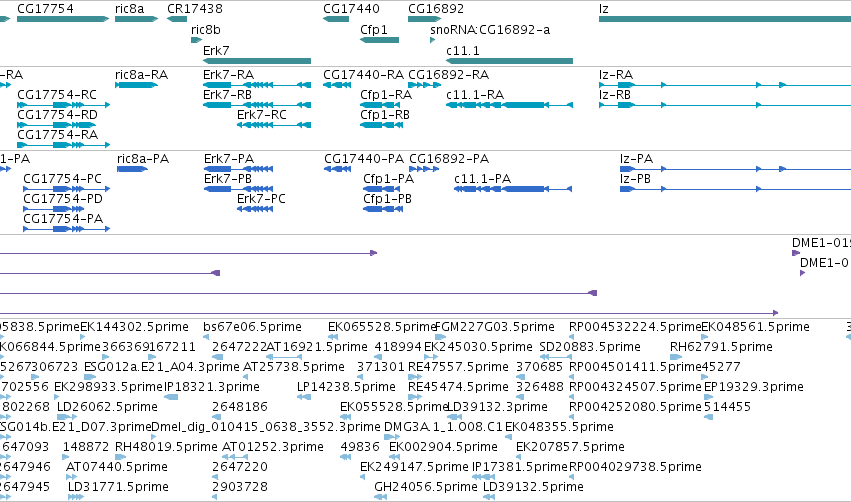The image size is (851, 502).
Task: Select the Erk7-PA protein label
Action: click(x=228, y=158)
